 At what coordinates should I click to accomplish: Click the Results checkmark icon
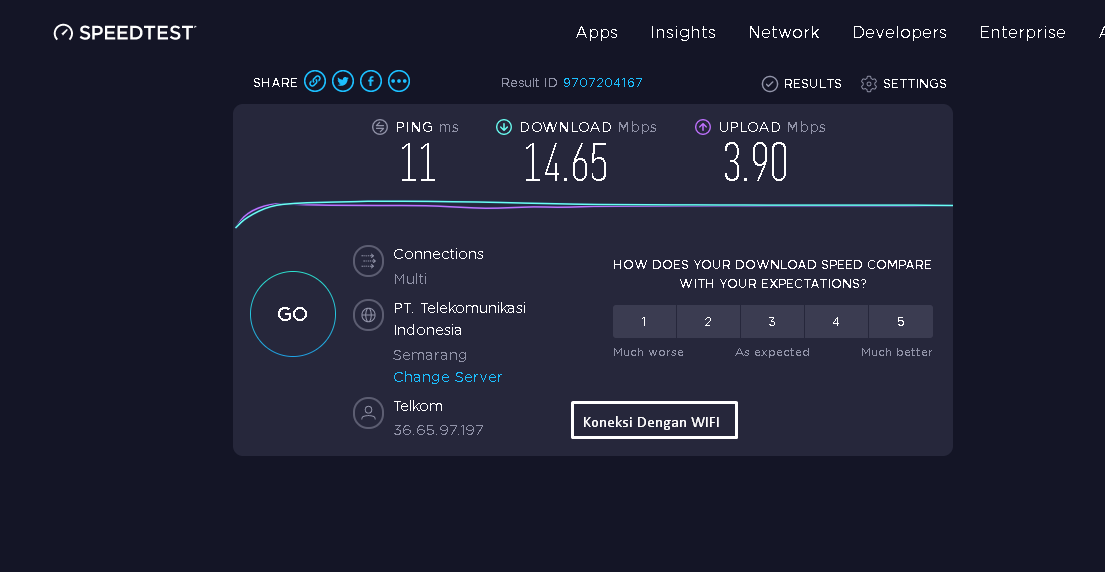tap(770, 84)
